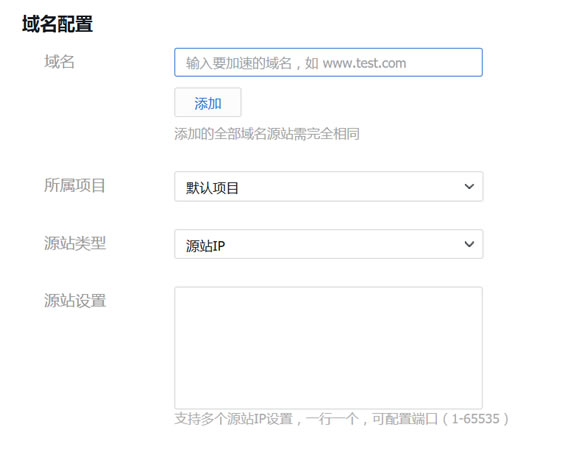Click the www.test.com placeholder text
Viewport: 571px width, 458px height.
point(365,63)
